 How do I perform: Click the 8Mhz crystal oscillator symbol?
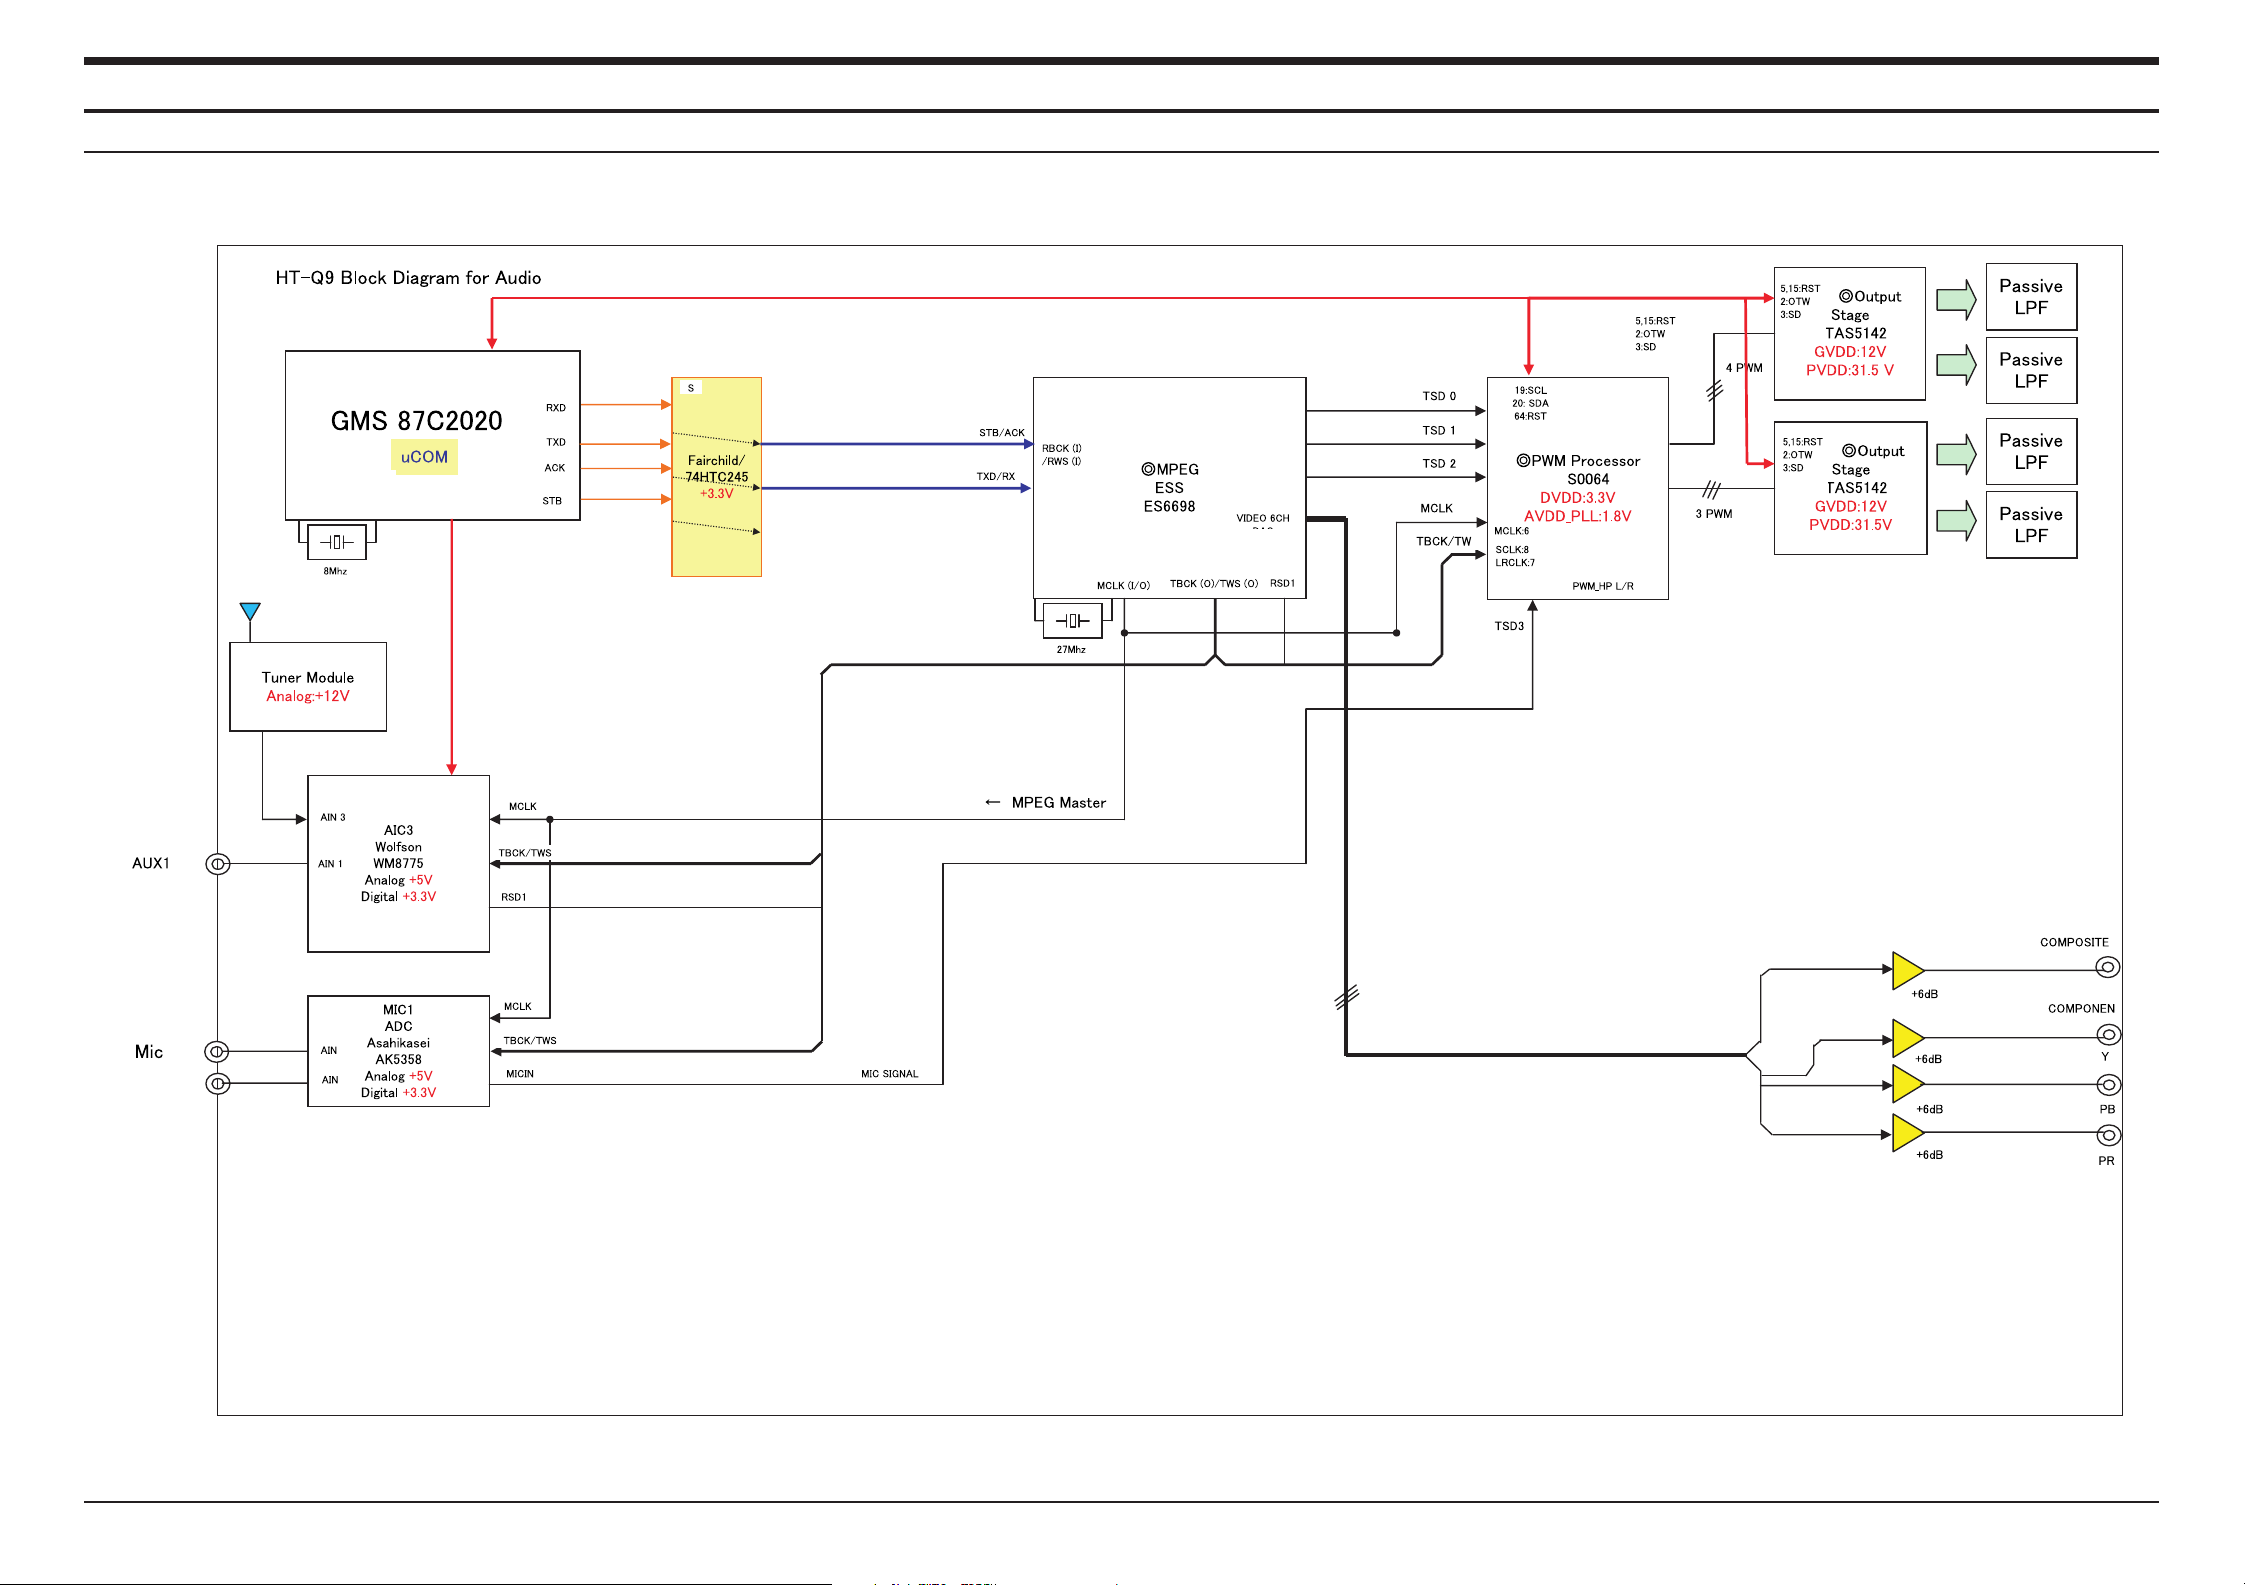click(336, 542)
